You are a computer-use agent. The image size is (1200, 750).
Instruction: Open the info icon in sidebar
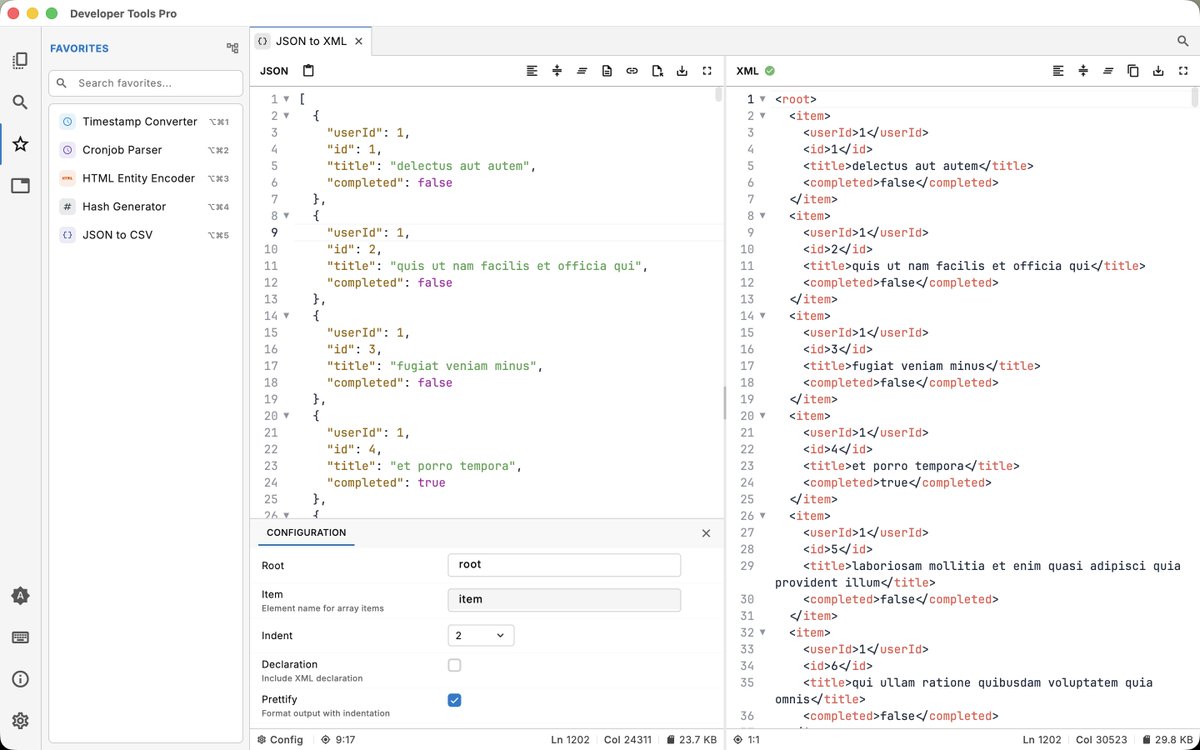coord(20,679)
